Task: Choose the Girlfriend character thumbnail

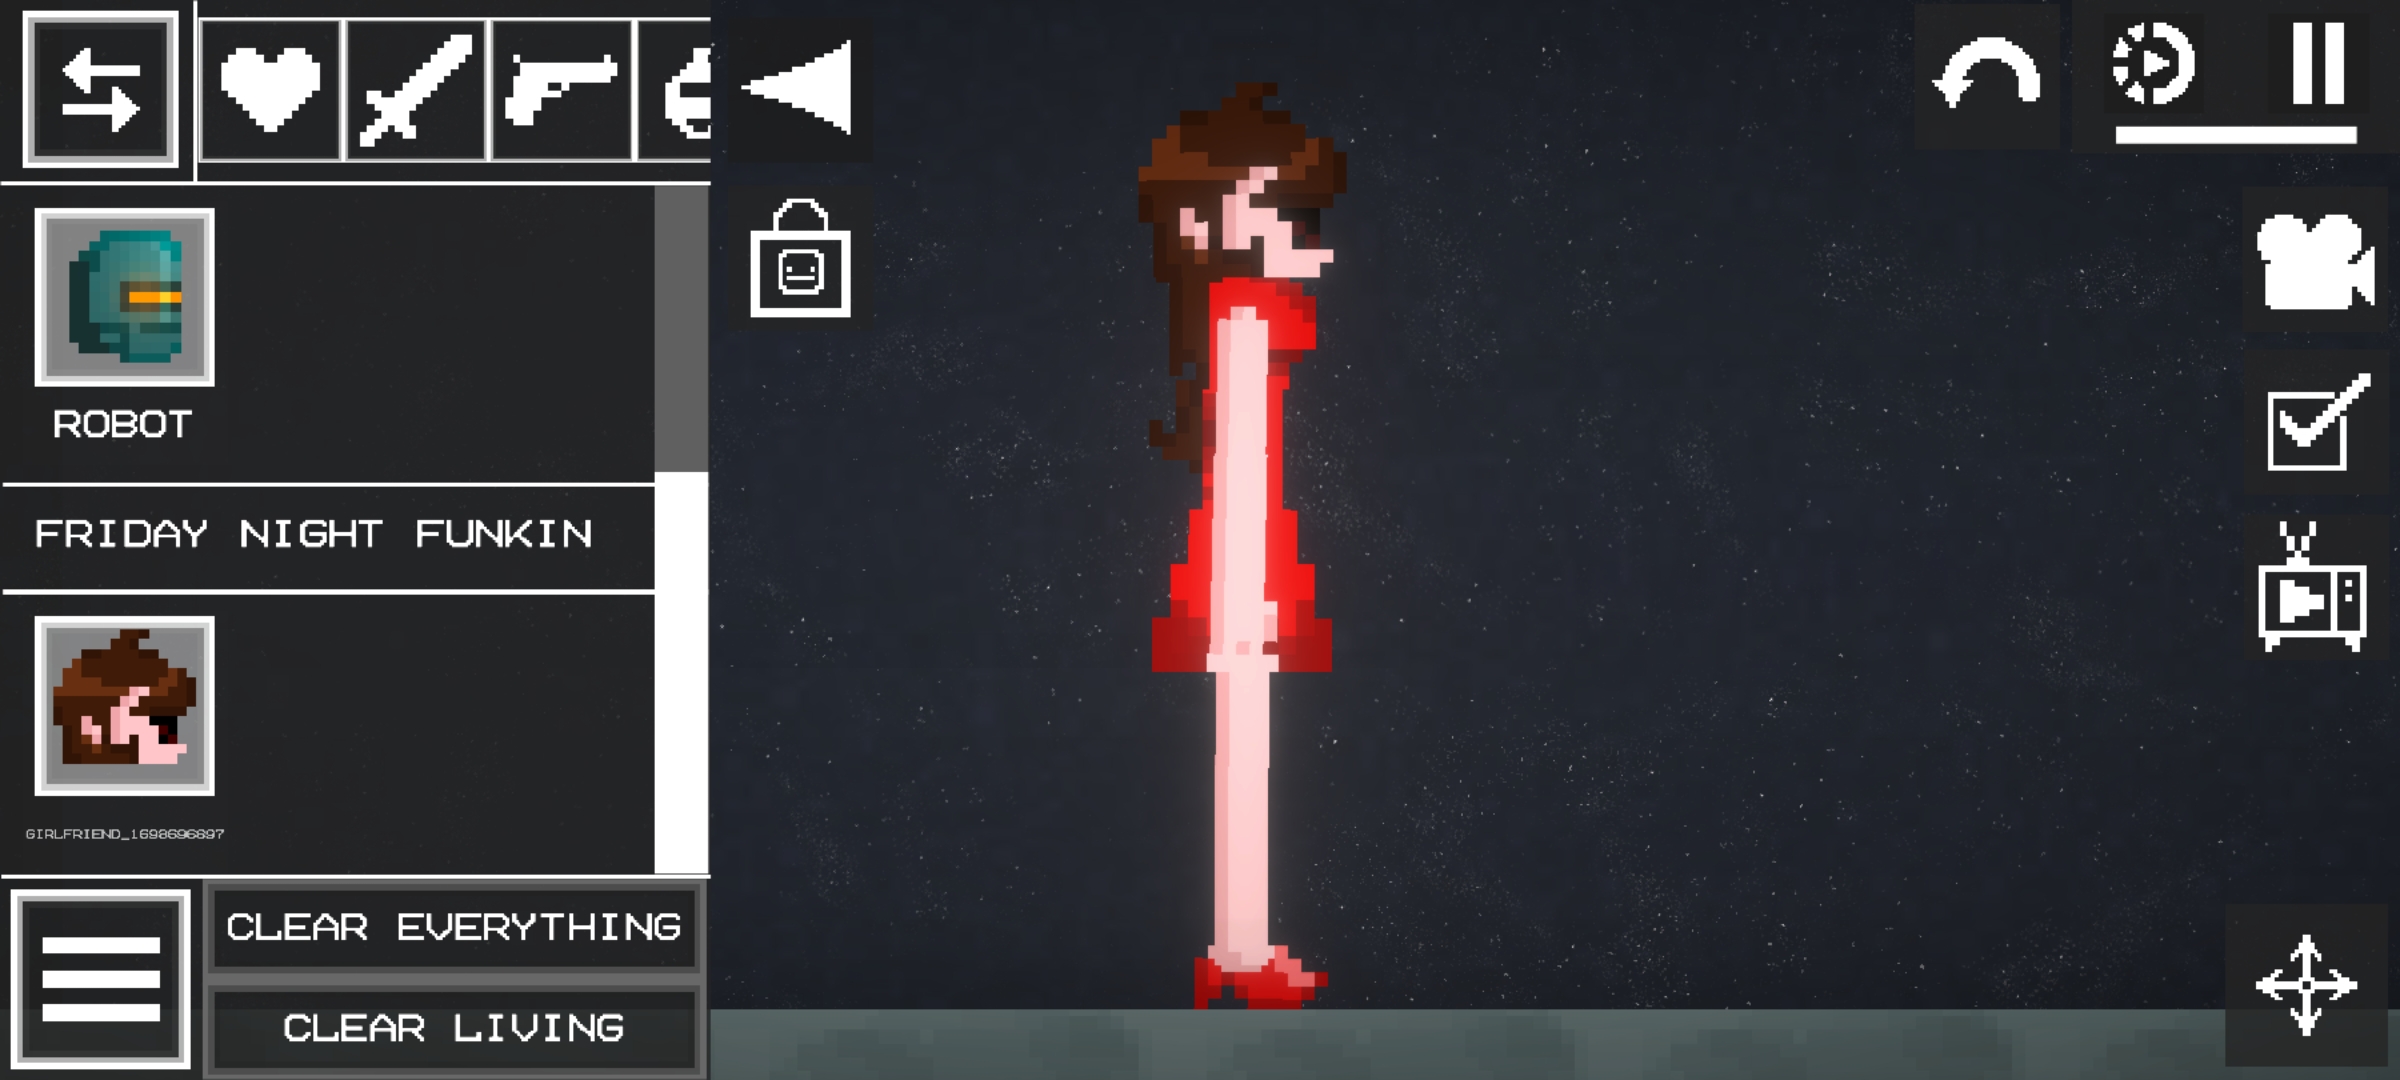Action: [x=125, y=706]
